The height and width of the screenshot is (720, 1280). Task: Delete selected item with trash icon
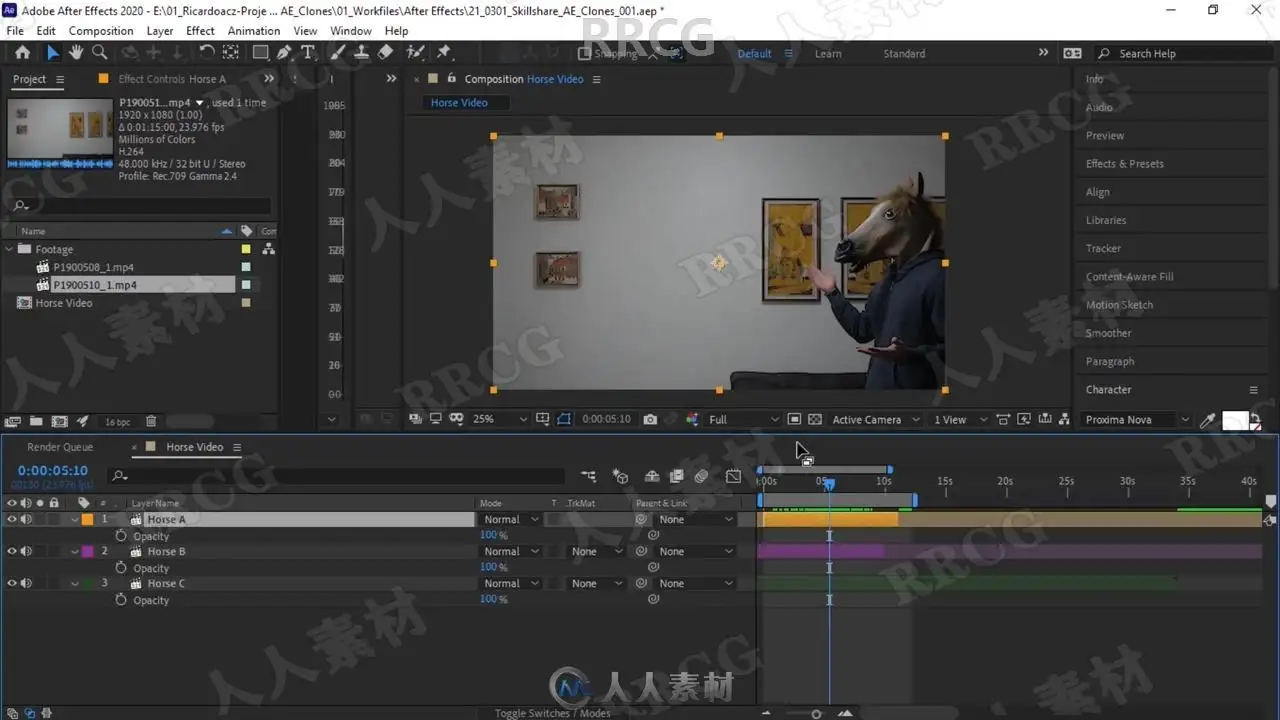click(151, 422)
